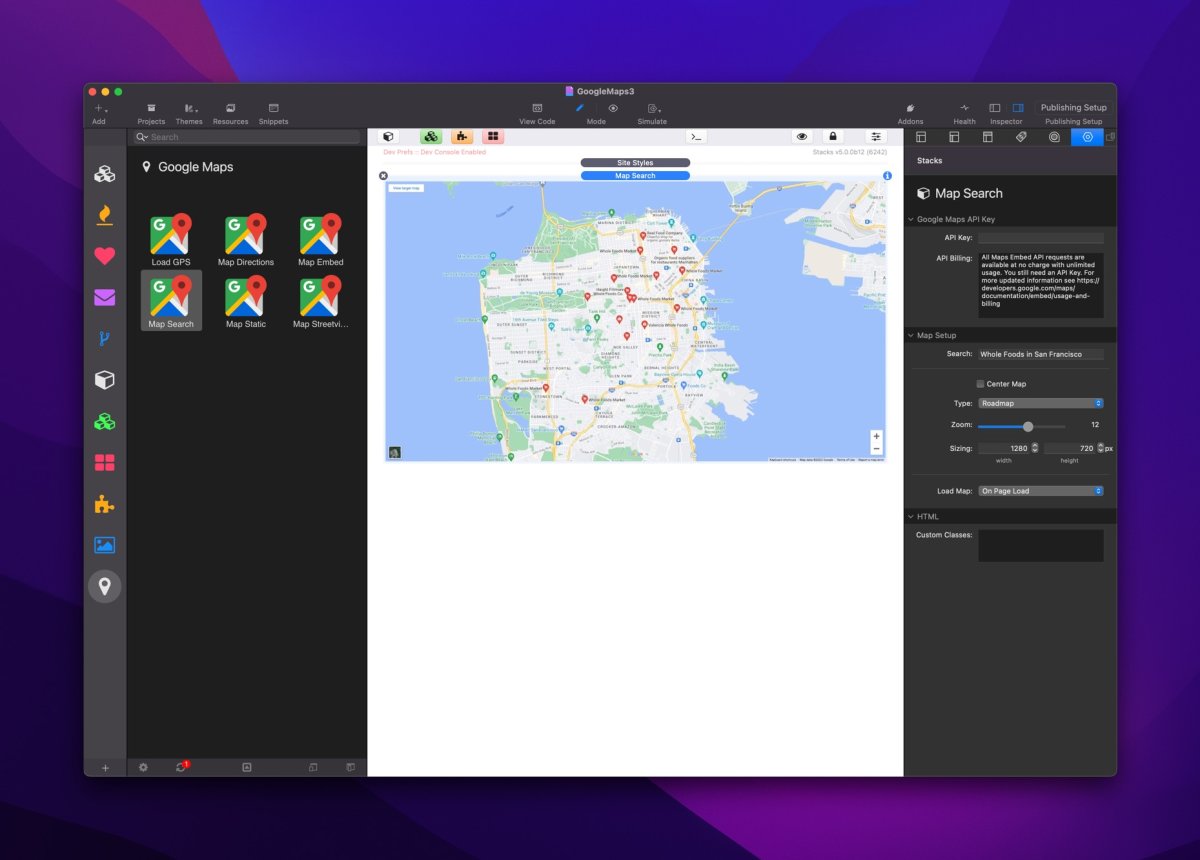Click the lock icon in stacks toolbar
The height and width of the screenshot is (860, 1200).
click(832, 137)
